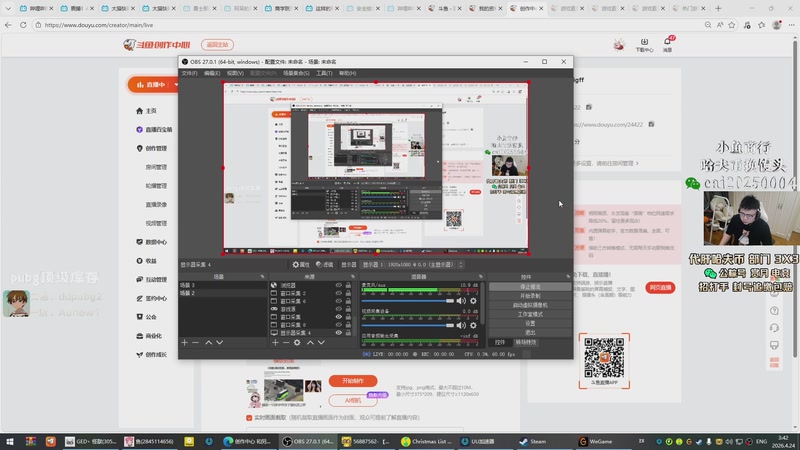Mute 麦克风/Aux with its speaker icon

point(461,301)
